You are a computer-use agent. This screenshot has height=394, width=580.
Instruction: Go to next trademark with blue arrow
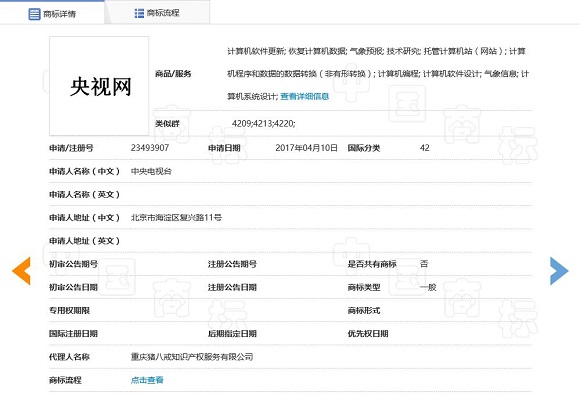coord(559,271)
